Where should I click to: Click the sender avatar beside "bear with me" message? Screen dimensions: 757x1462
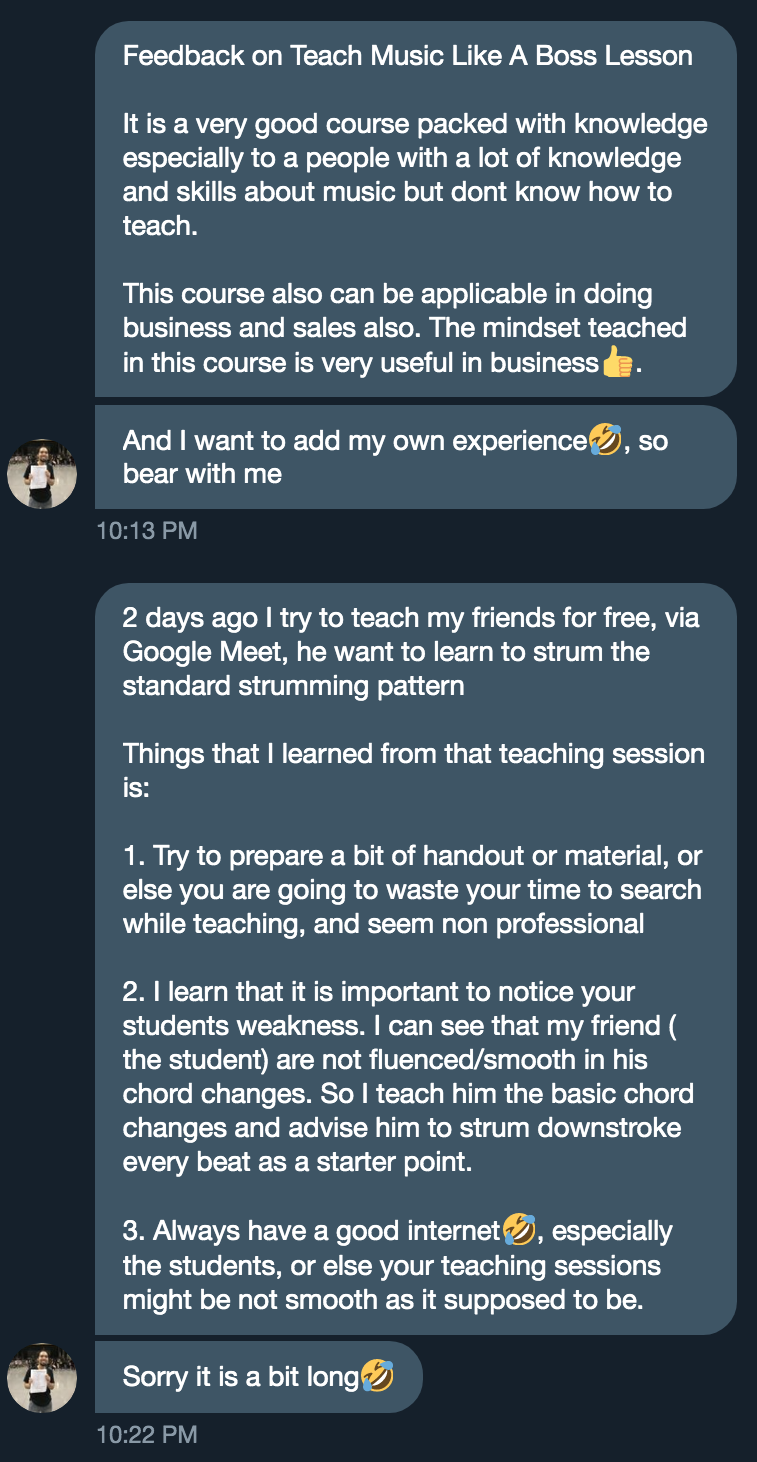[x=42, y=474]
